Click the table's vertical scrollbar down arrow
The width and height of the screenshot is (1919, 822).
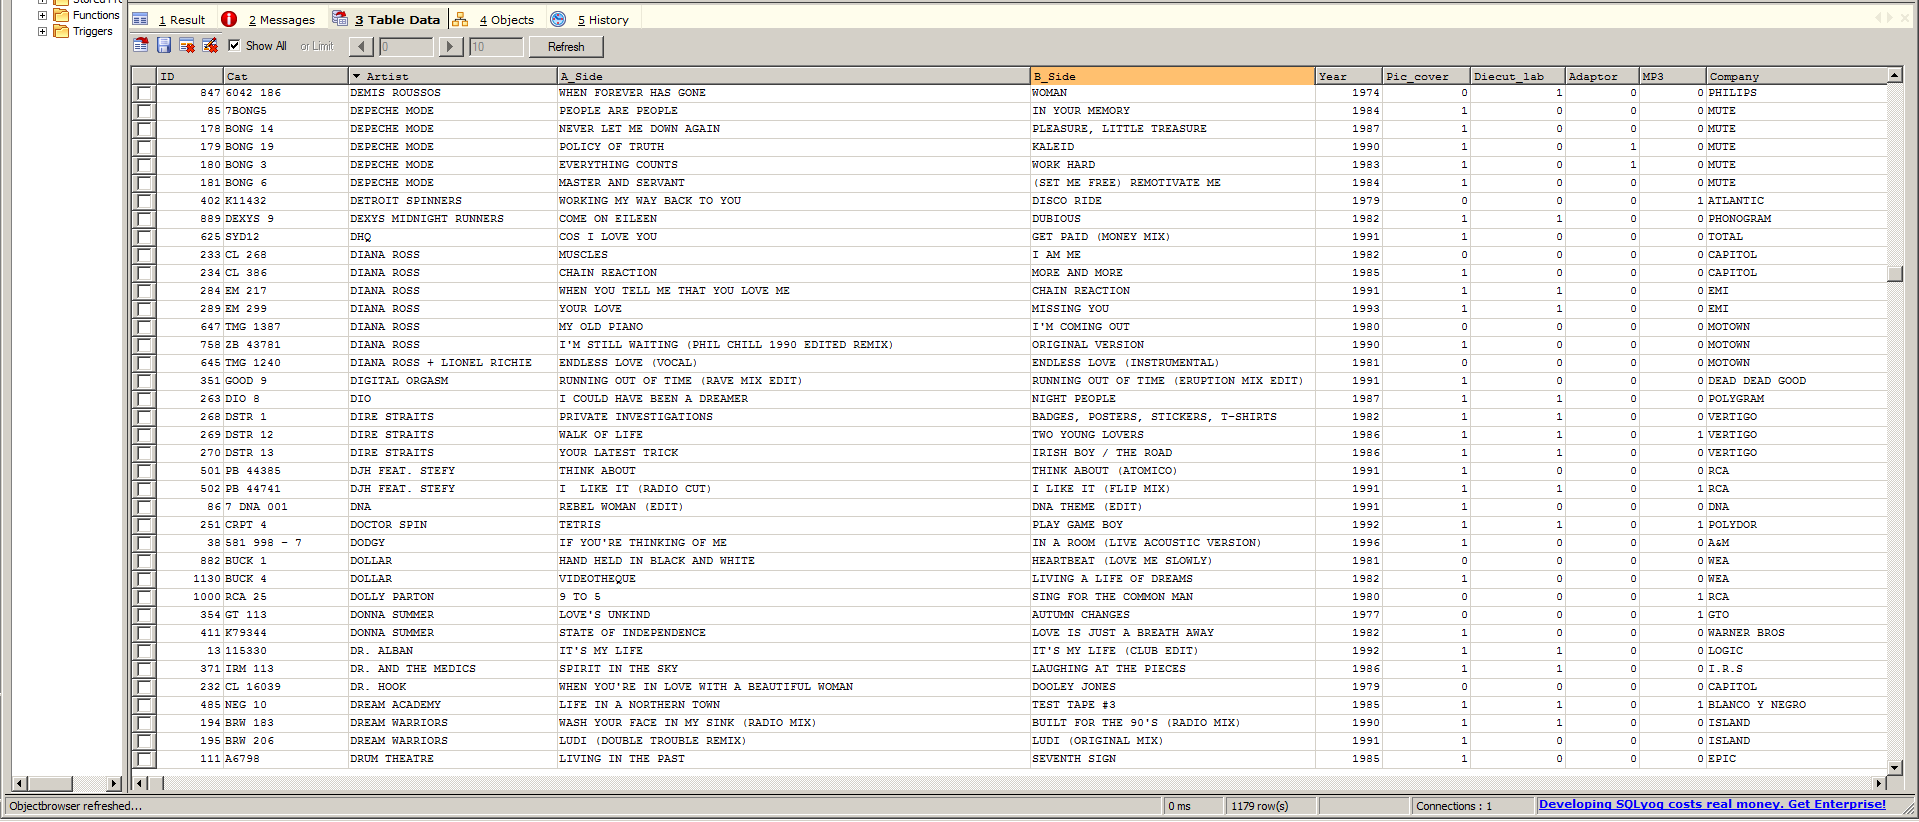pyautogui.click(x=1894, y=767)
